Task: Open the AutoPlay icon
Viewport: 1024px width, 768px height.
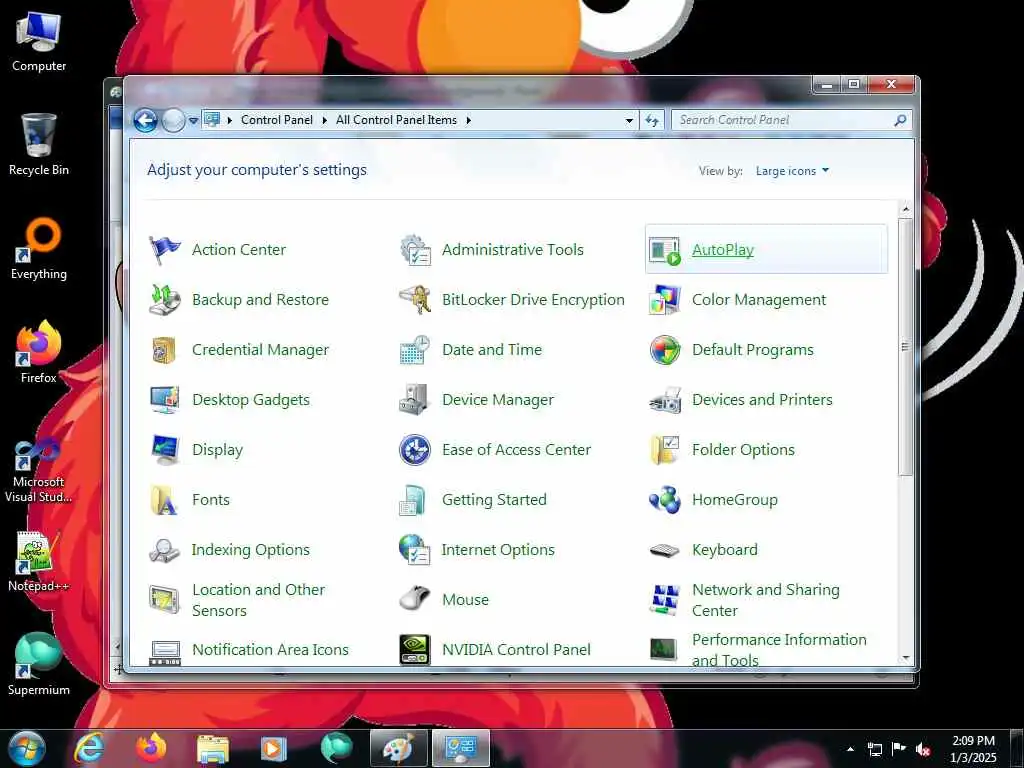Action: tap(665, 249)
